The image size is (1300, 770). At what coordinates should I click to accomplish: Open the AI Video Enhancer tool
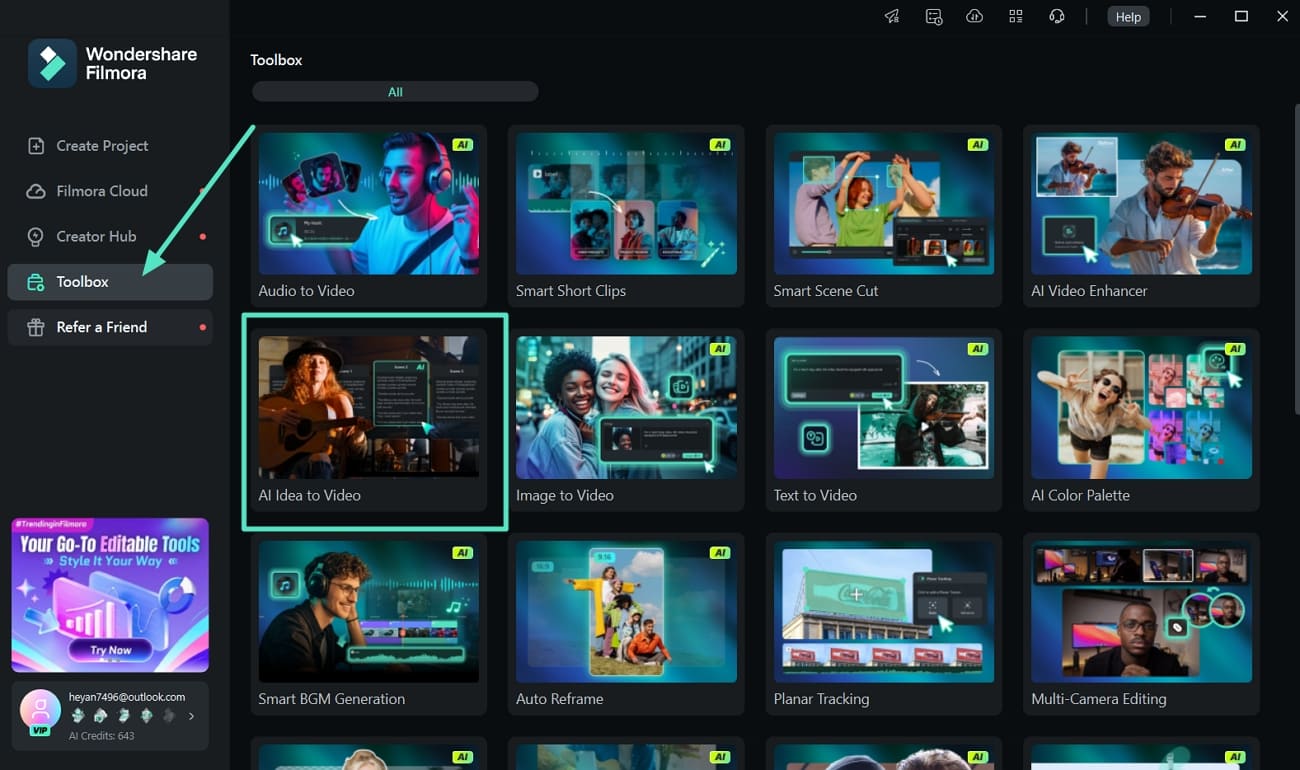point(1141,216)
